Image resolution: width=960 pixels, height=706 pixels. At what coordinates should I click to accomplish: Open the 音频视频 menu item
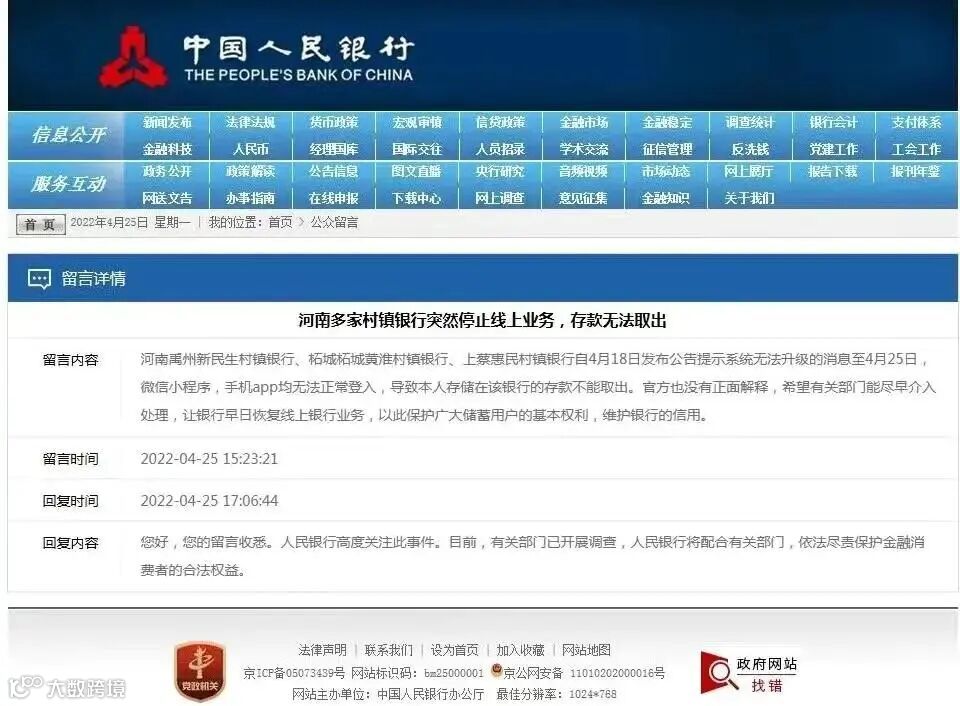point(583,171)
